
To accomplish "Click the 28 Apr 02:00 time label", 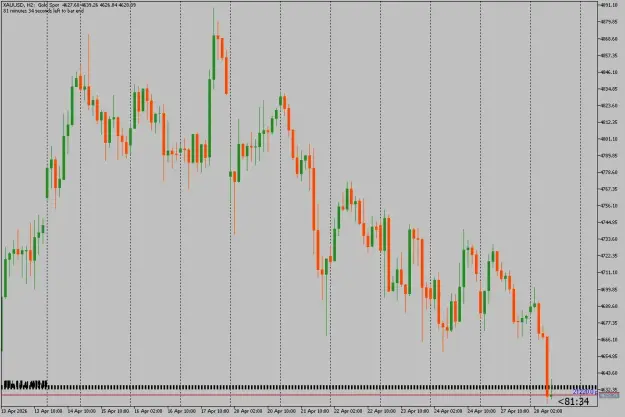I will pyautogui.click(x=548, y=411).
